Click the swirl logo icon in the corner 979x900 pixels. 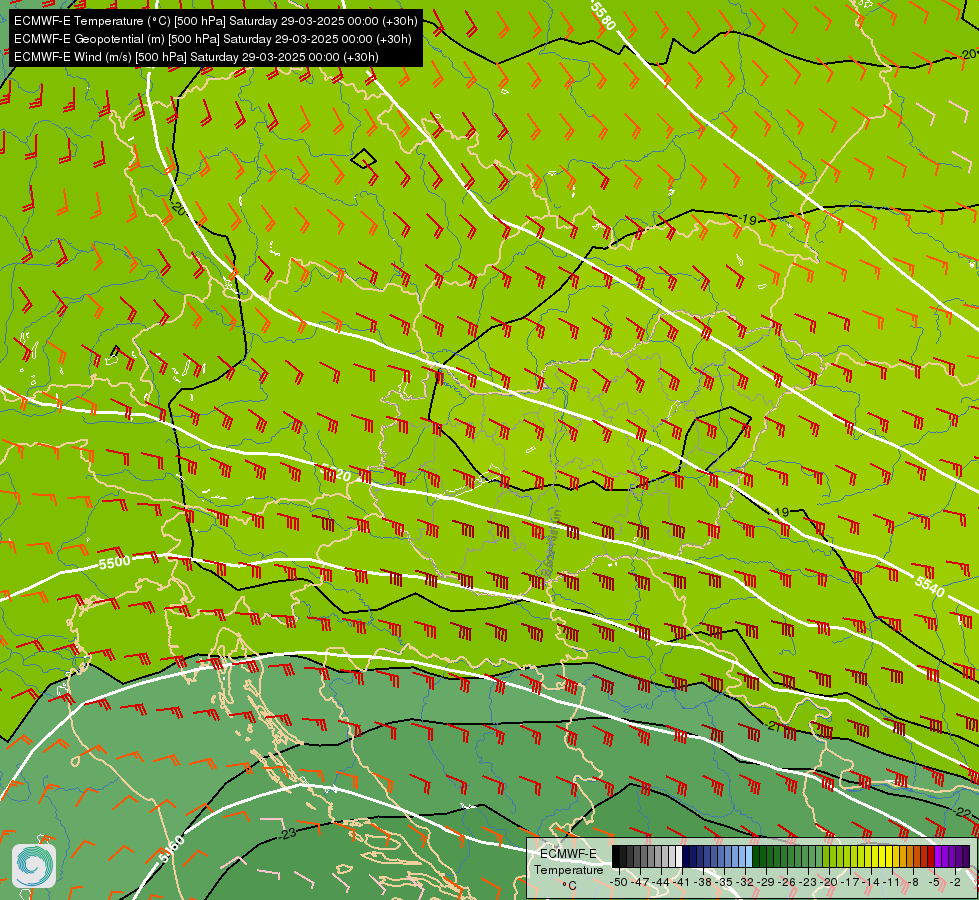pyautogui.click(x=34, y=866)
